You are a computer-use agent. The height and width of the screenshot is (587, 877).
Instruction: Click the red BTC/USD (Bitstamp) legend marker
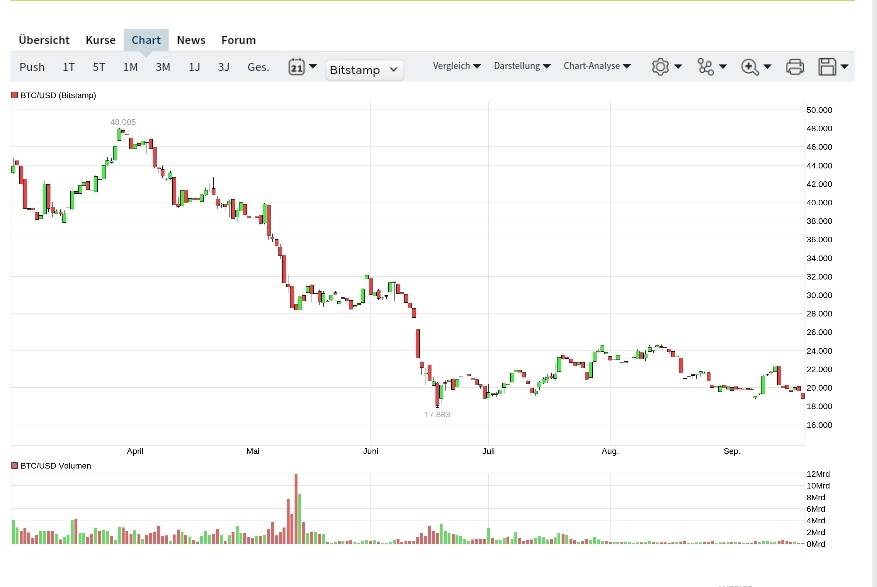[15, 95]
